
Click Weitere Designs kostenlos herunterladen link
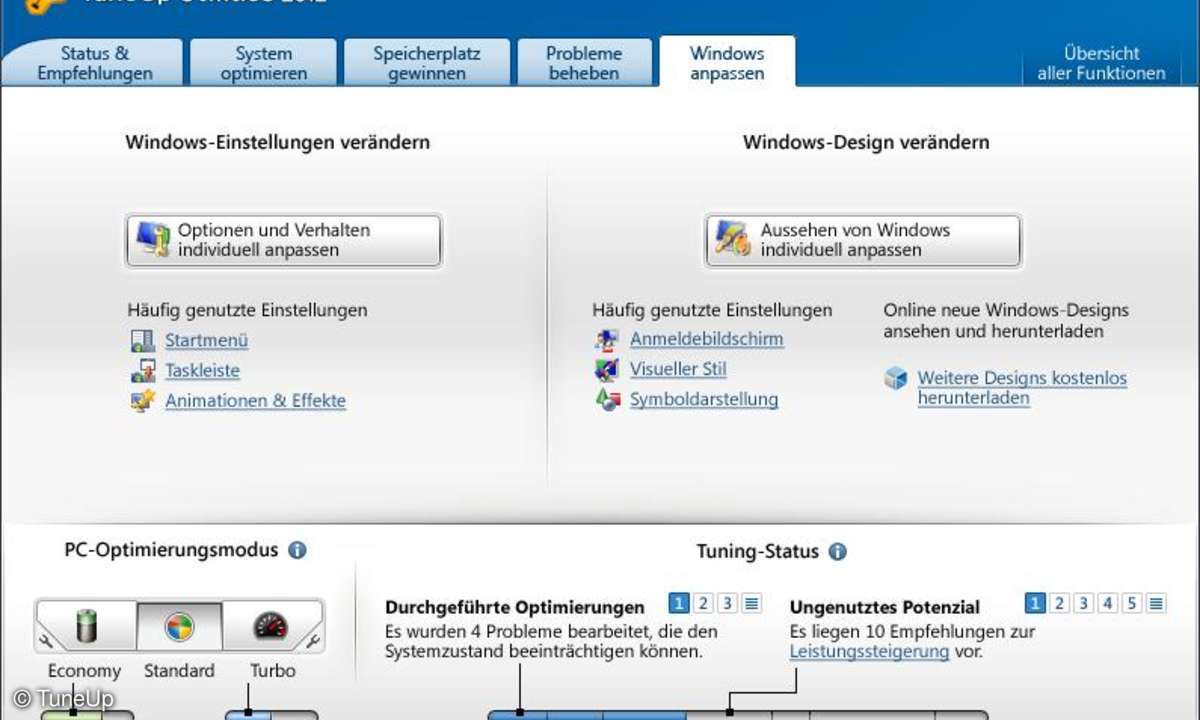pos(1022,388)
